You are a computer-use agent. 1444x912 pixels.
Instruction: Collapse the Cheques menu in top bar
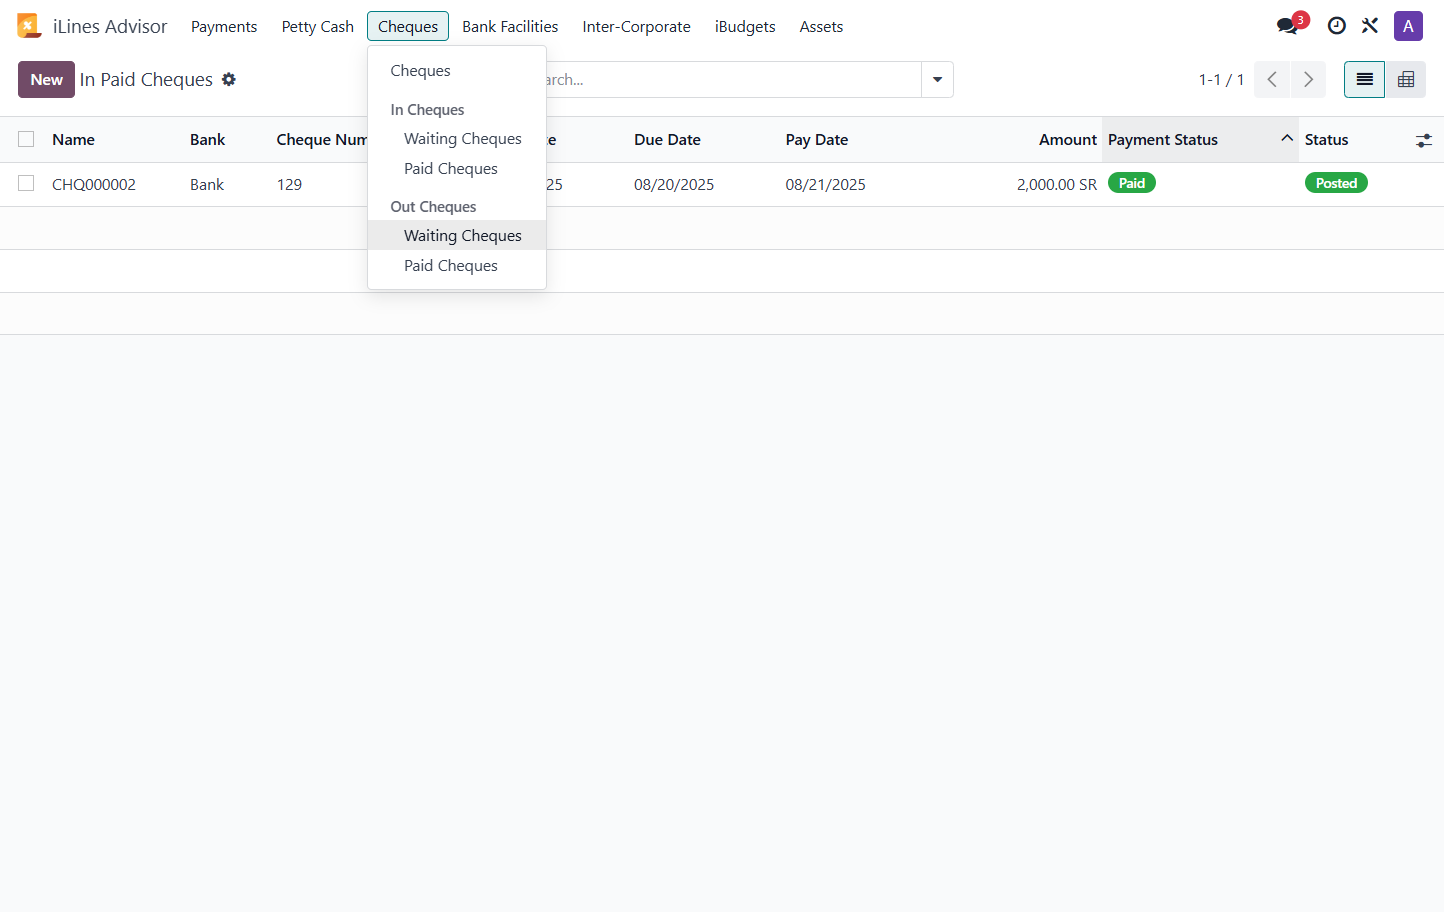[408, 27]
